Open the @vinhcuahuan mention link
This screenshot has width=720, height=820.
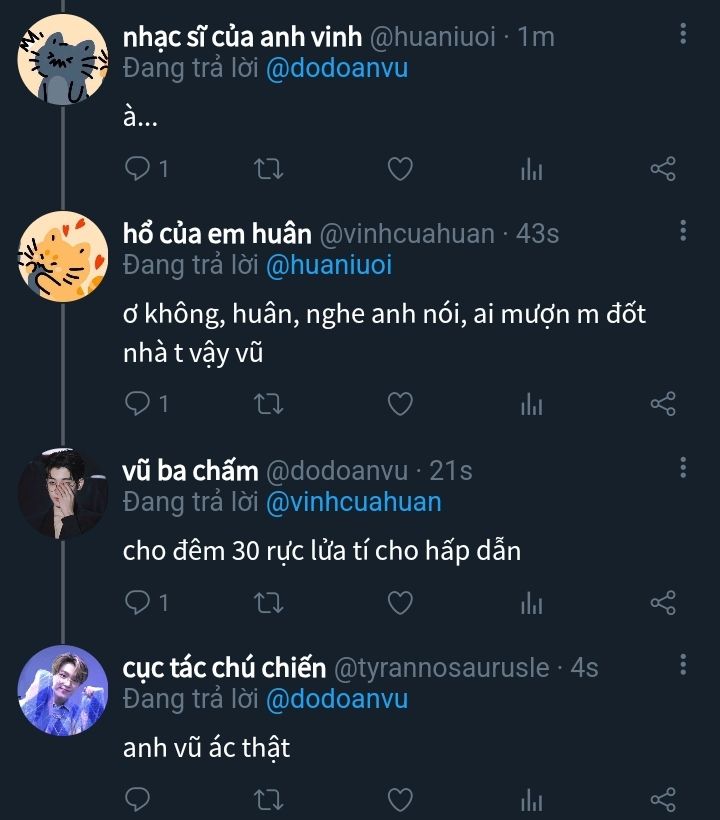point(354,501)
